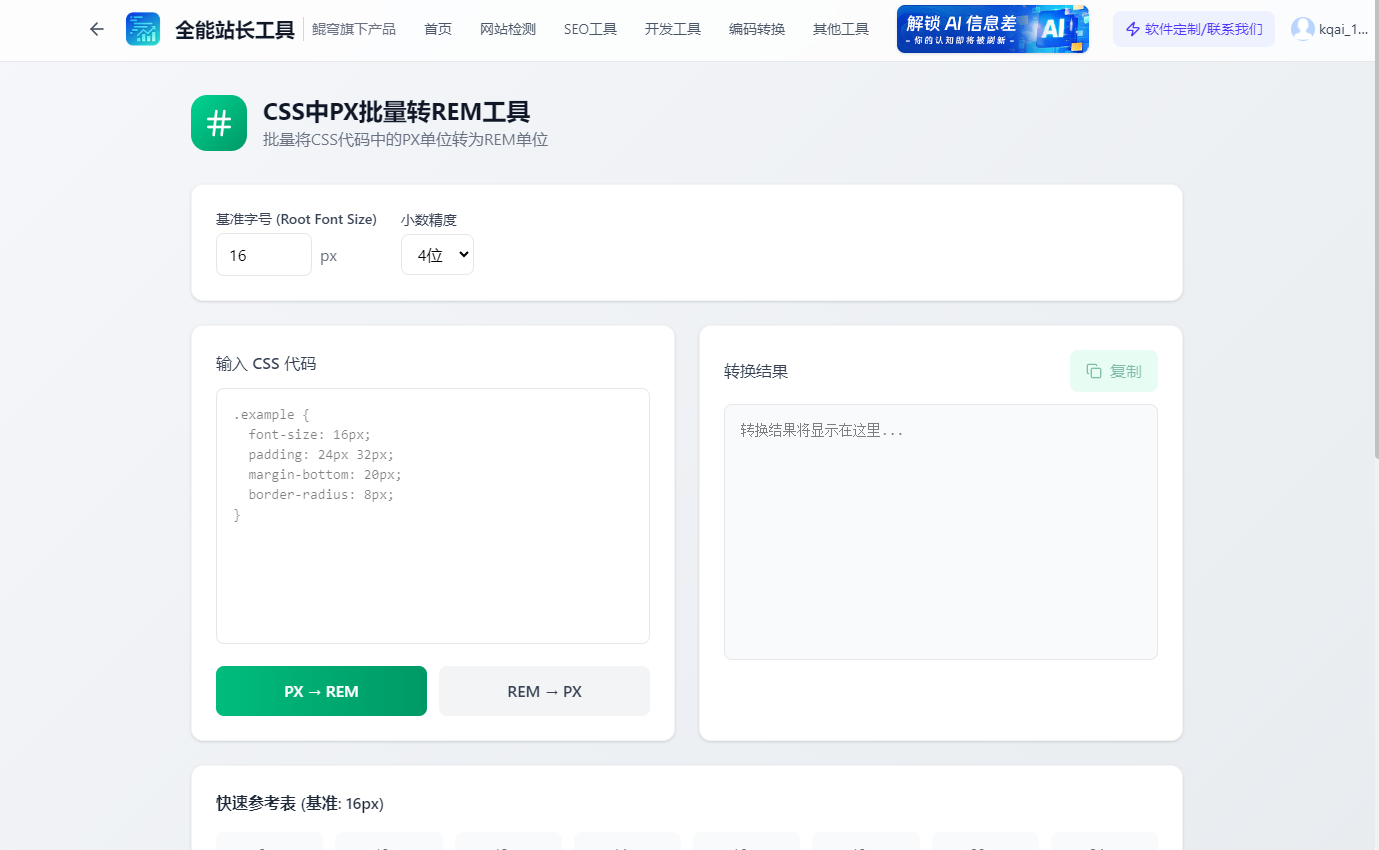Select the Root Font Size input field
This screenshot has height=850, width=1379.
263,254
